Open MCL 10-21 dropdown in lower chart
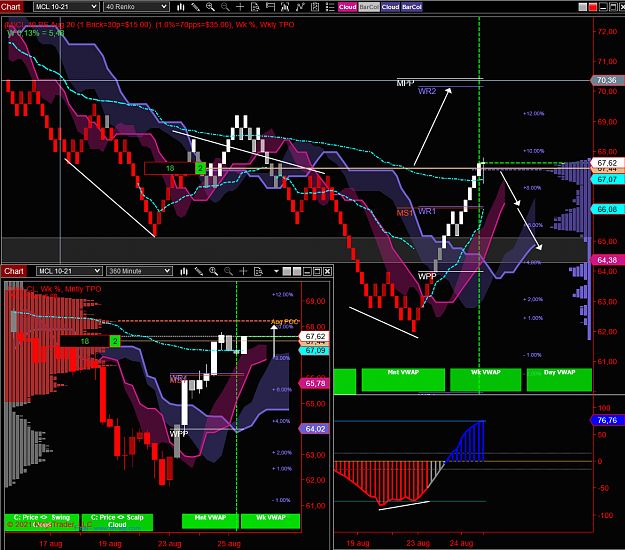 (69, 271)
